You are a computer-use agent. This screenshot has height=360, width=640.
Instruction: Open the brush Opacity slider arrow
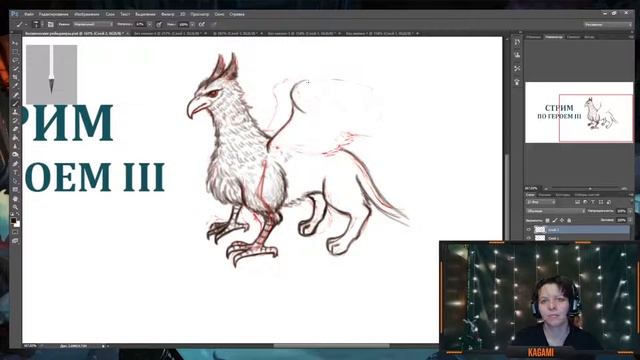[x=150, y=24]
